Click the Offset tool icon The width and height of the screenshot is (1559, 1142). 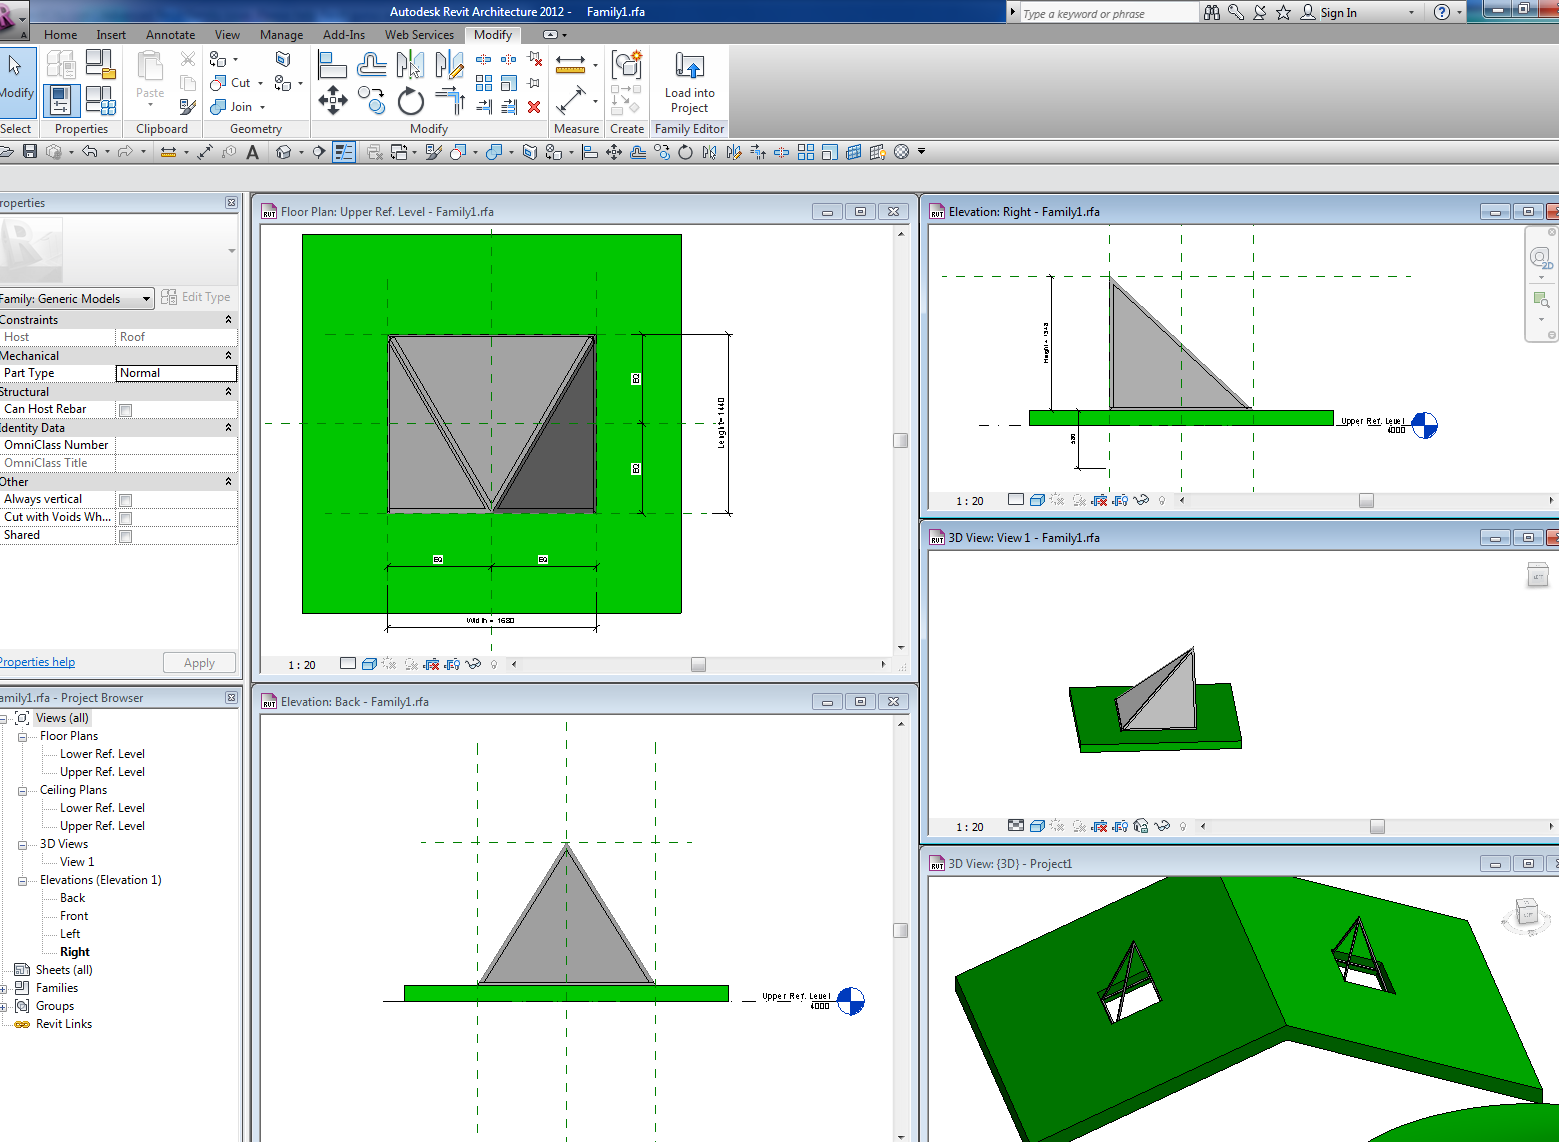[371, 66]
